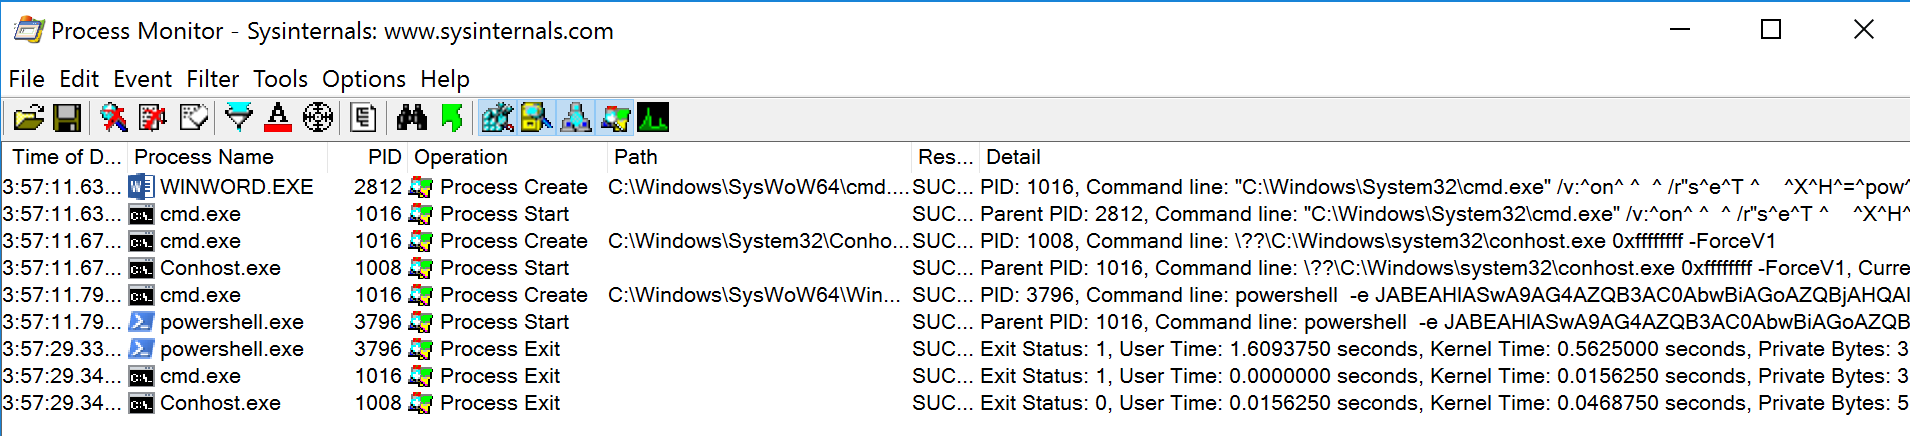Toggle Show Profiling Events graph icon
The width and height of the screenshot is (1910, 436).
click(x=653, y=118)
